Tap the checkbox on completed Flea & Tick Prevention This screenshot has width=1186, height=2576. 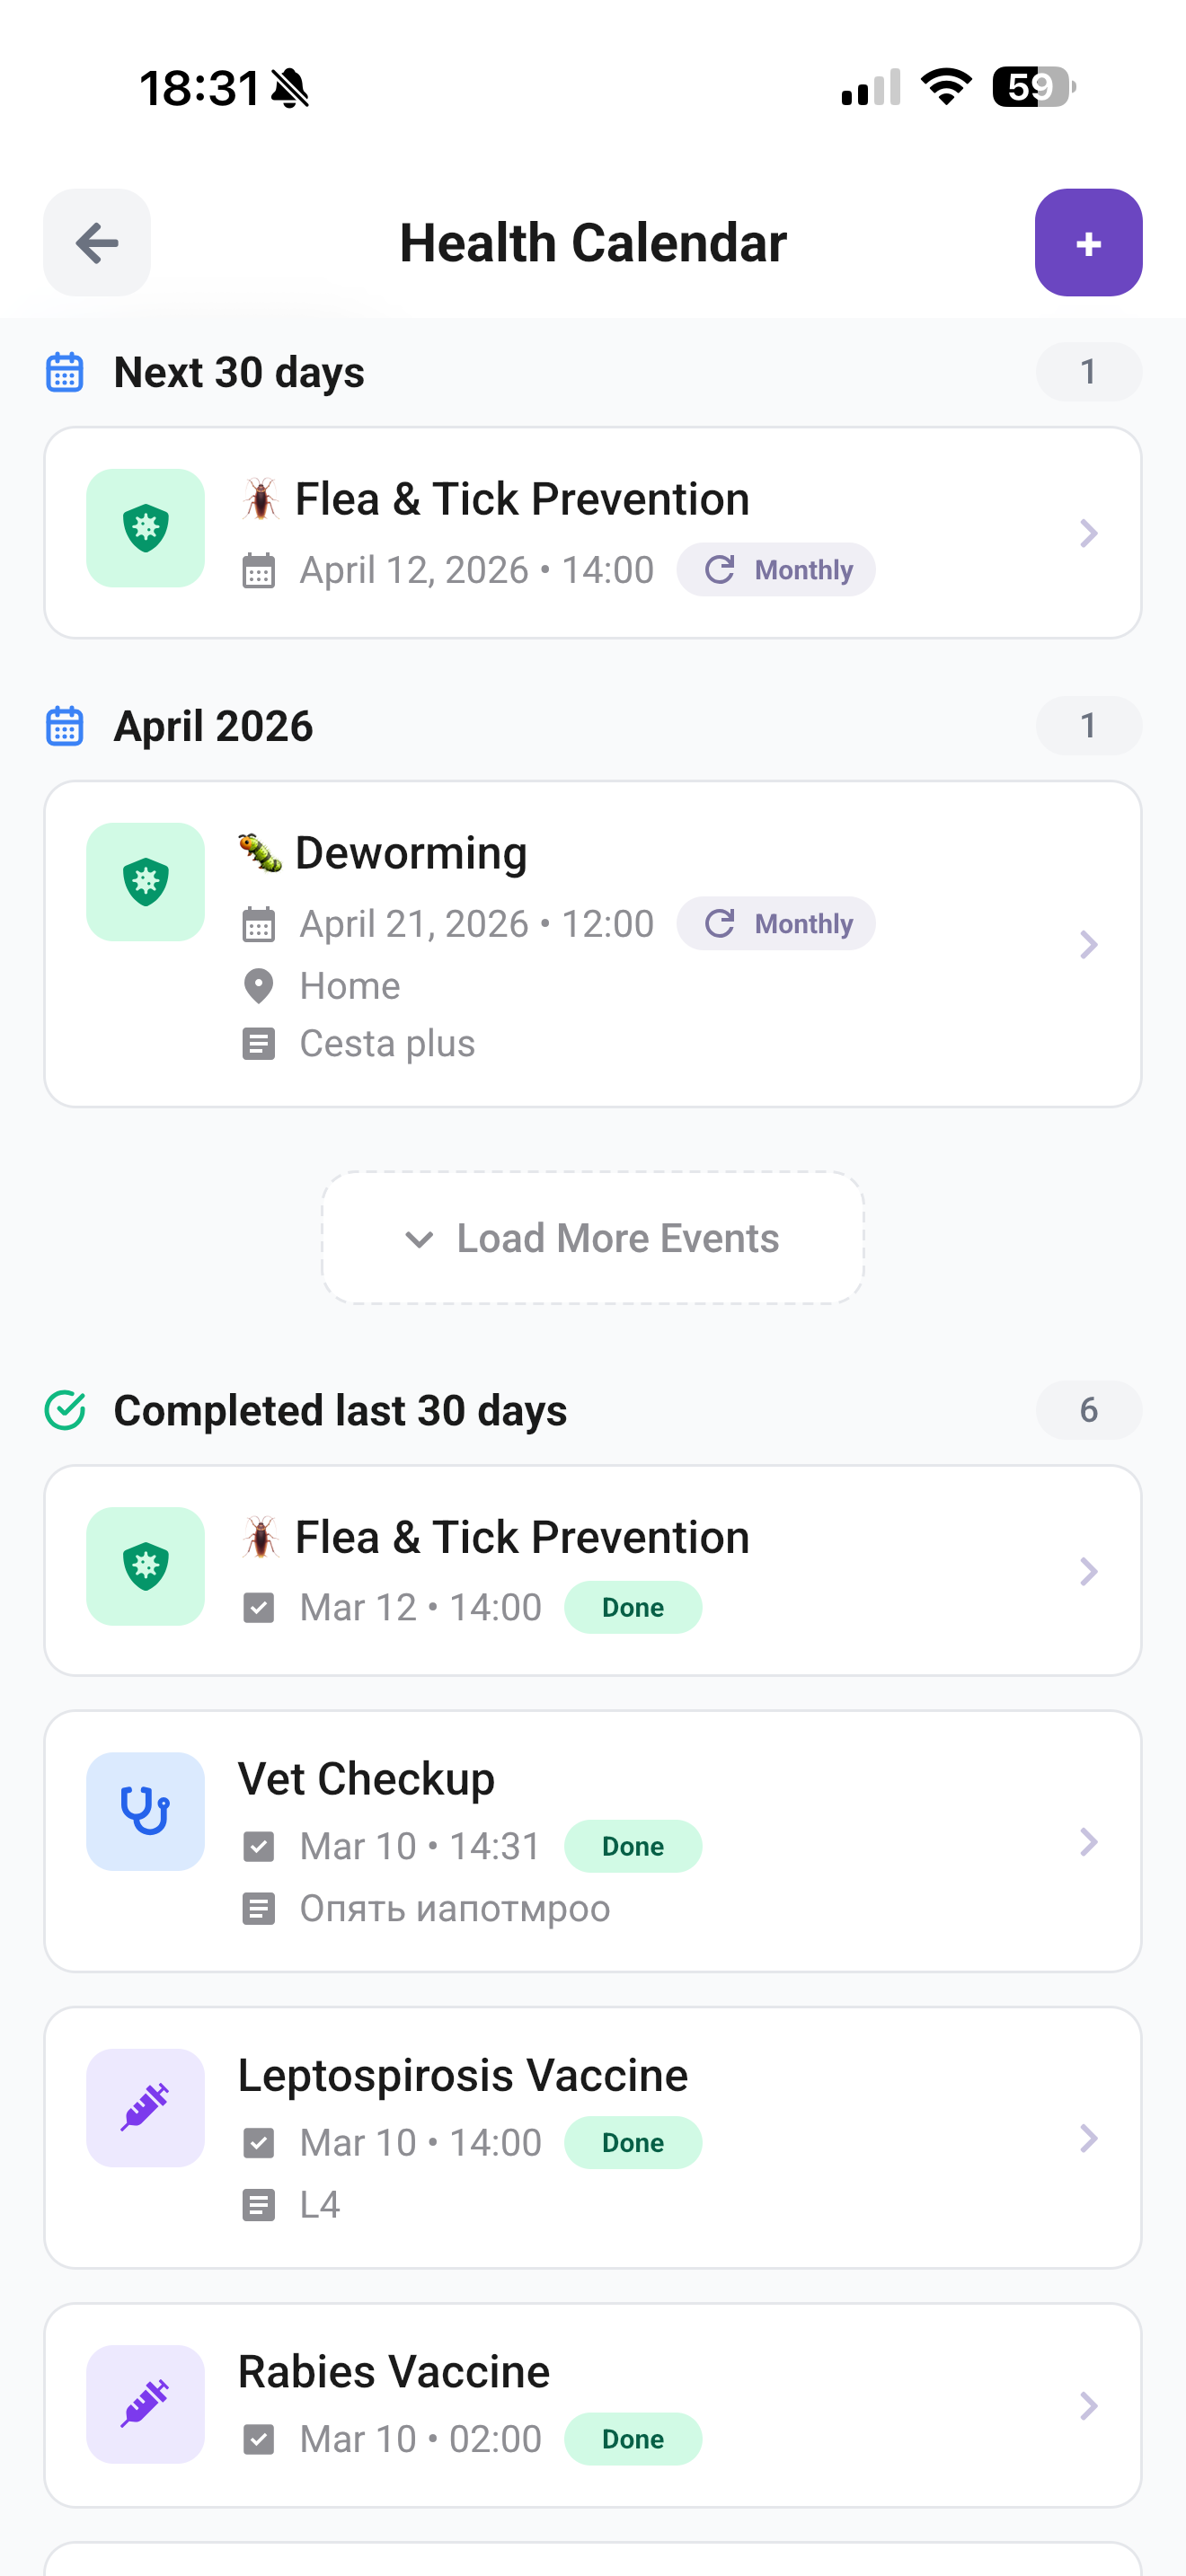(x=259, y=1607)
